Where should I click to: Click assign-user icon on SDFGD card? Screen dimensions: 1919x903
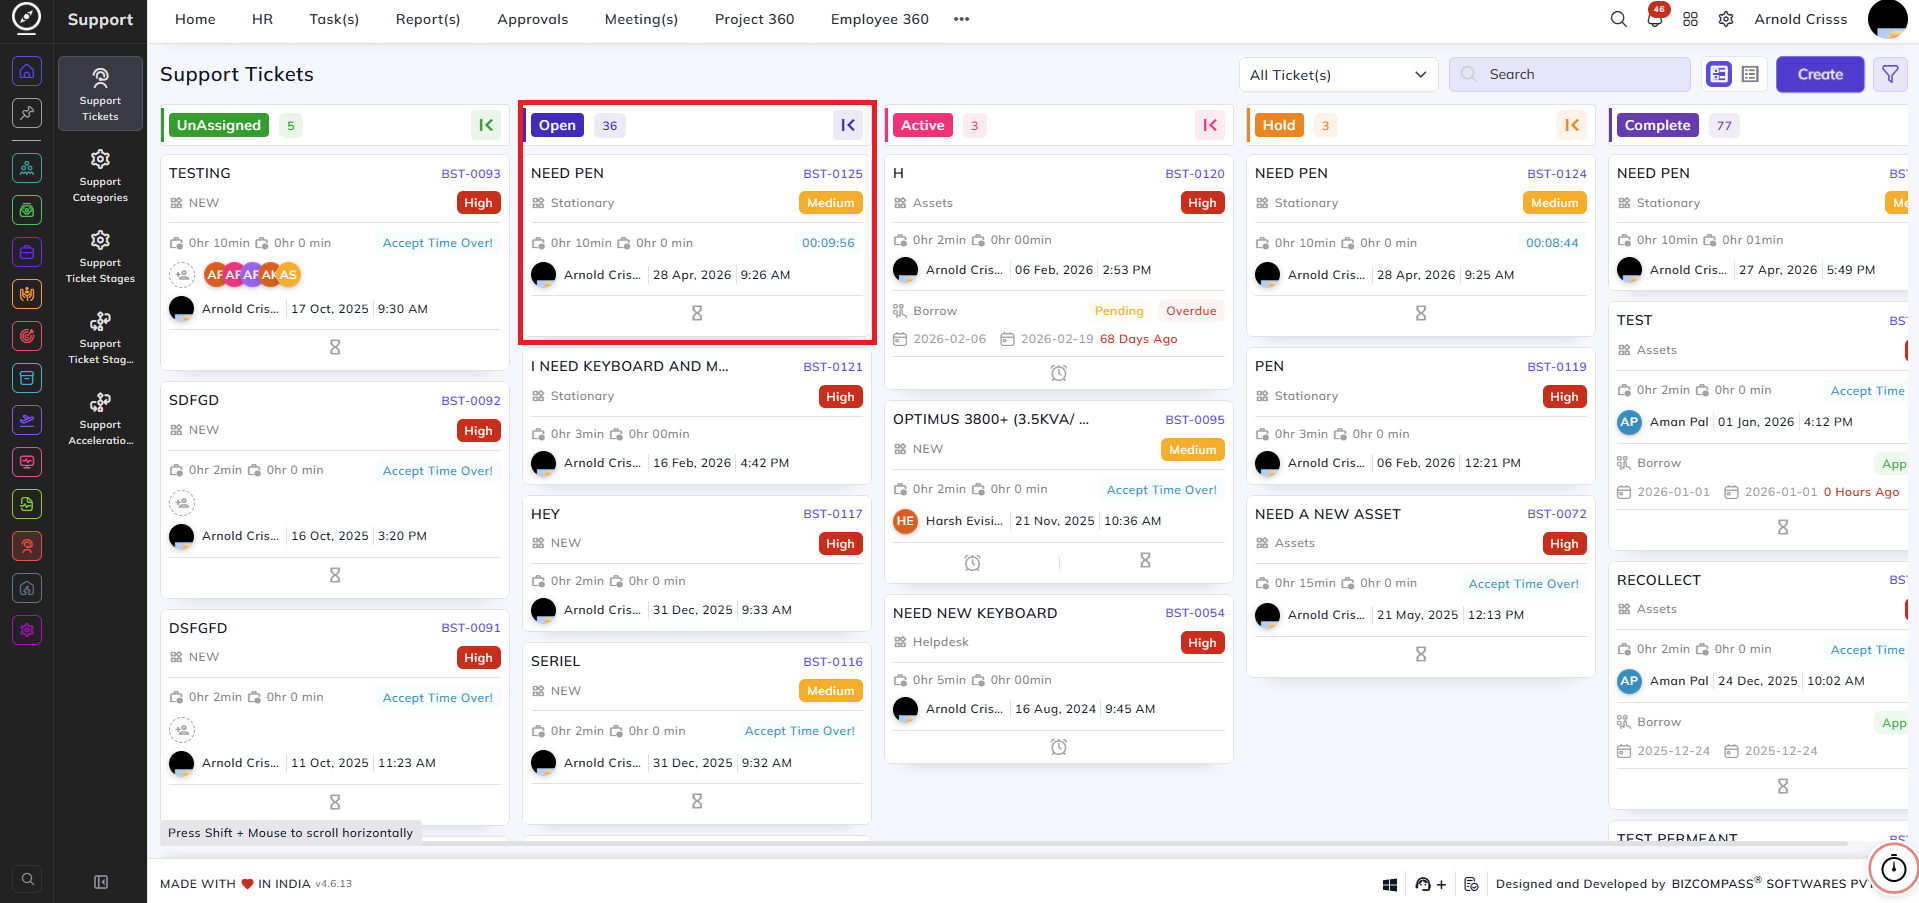coord(182,502)
